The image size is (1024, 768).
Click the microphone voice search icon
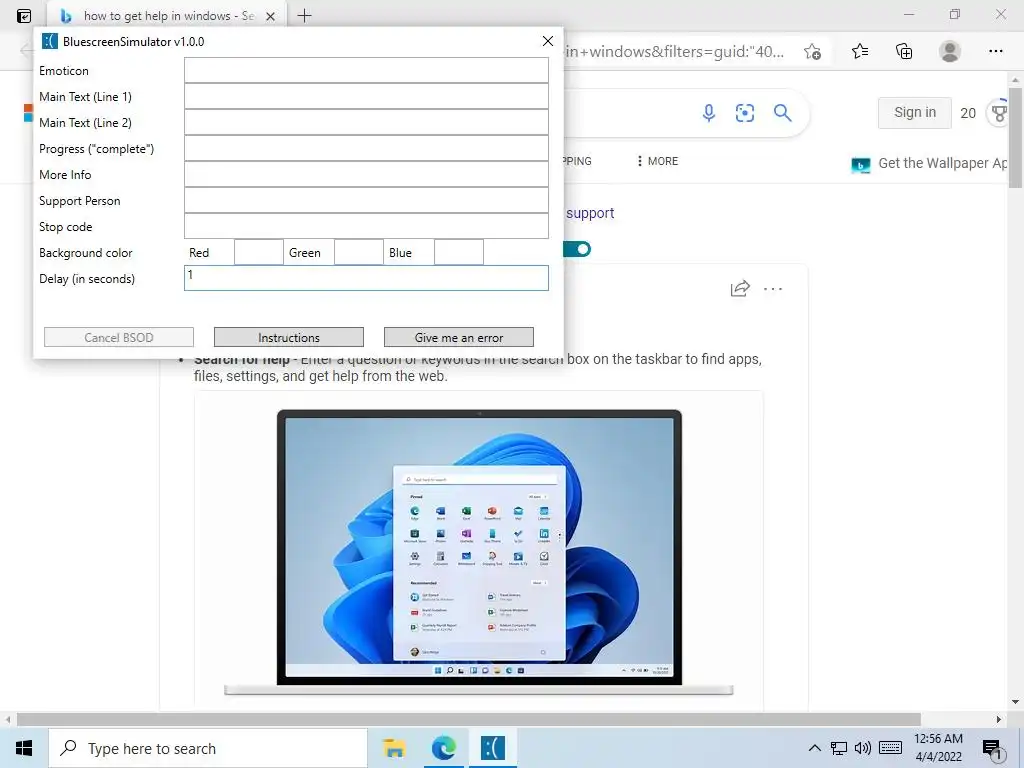[x=709, y=113]
